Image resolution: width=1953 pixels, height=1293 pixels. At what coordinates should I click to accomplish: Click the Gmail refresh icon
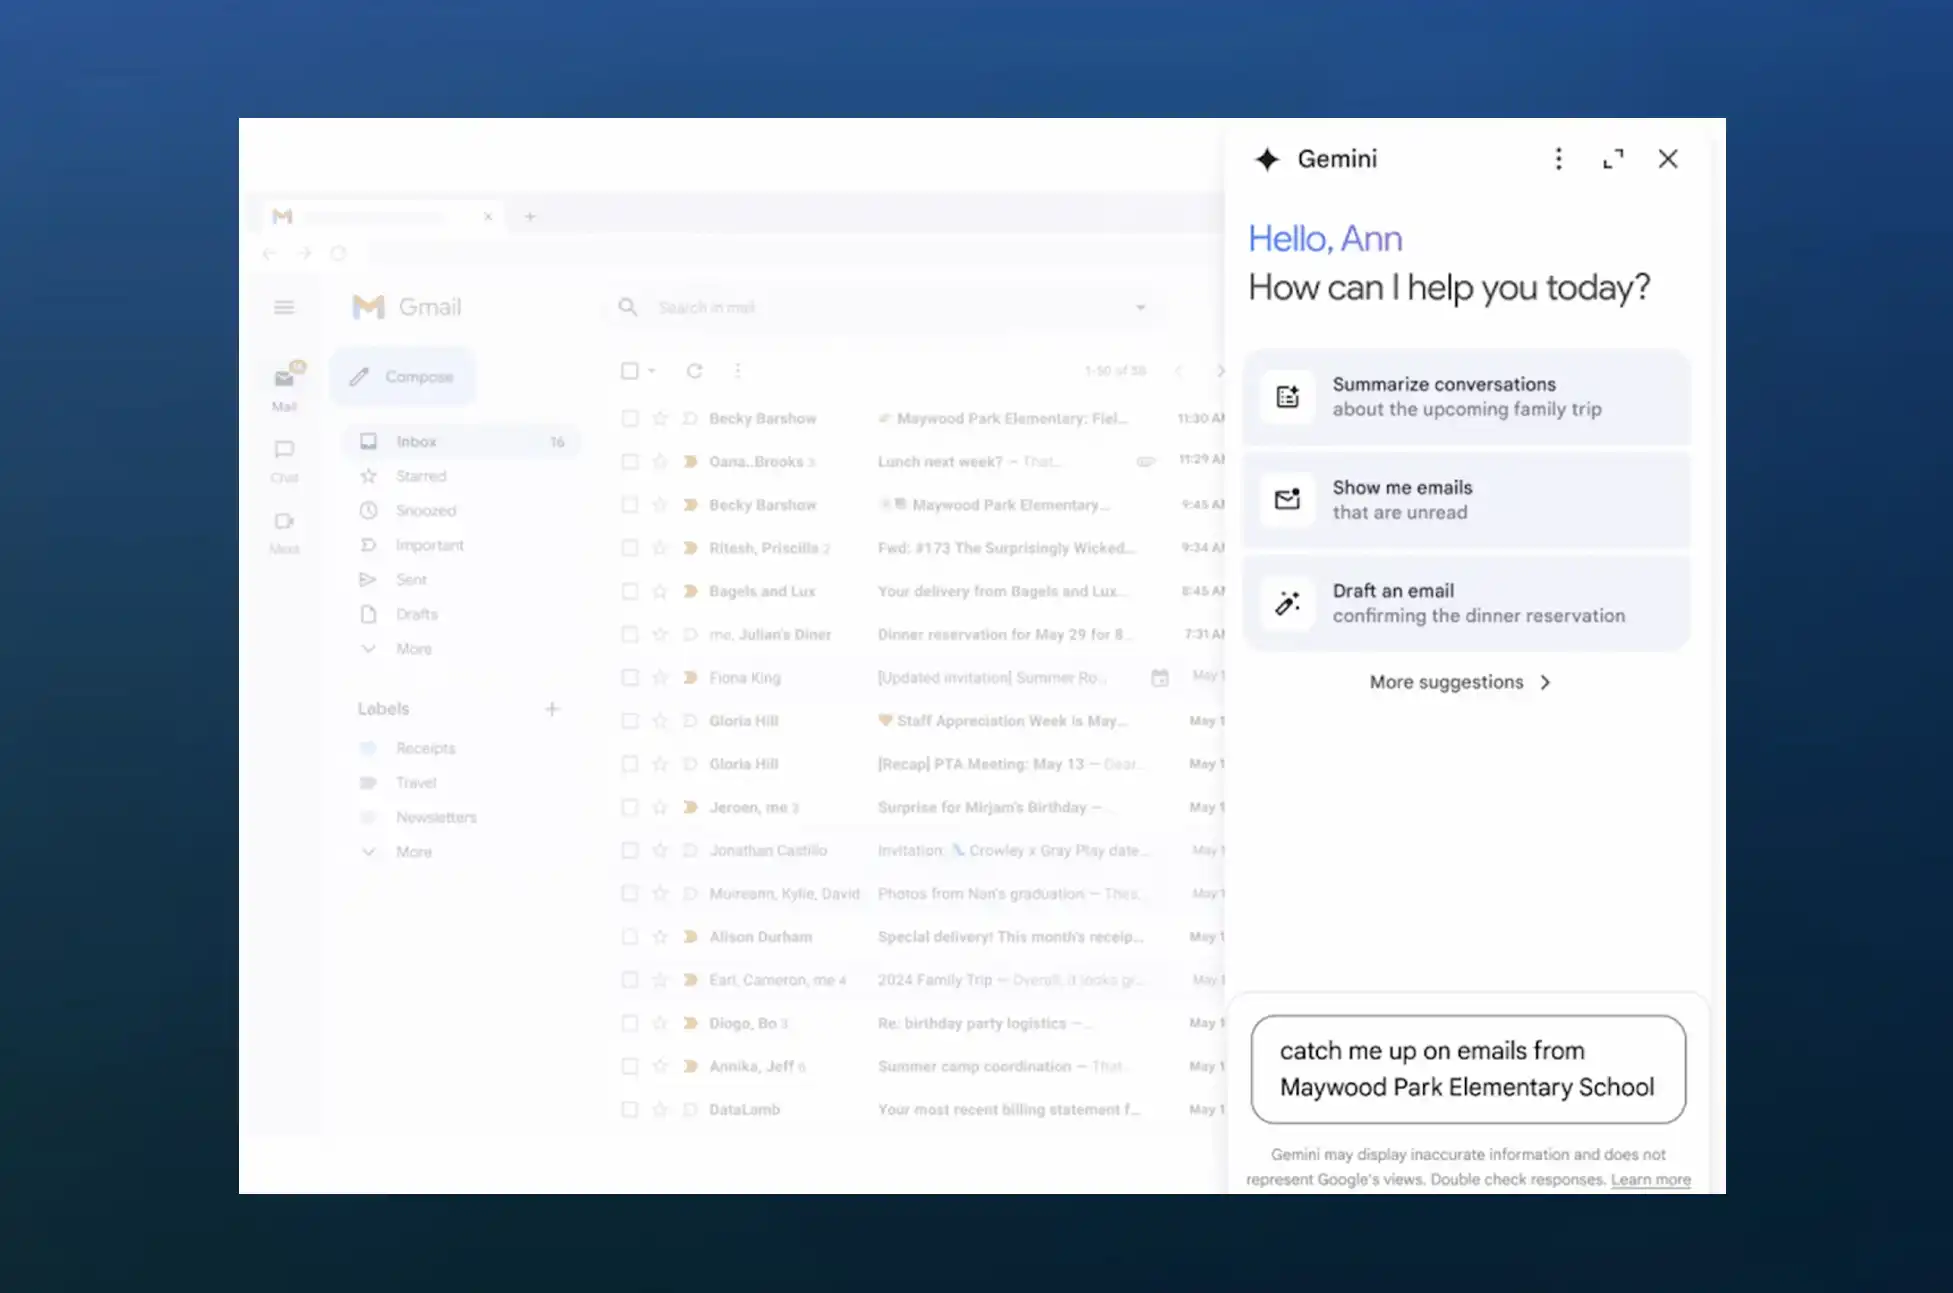pyautogui.click(x=694, y=371)
